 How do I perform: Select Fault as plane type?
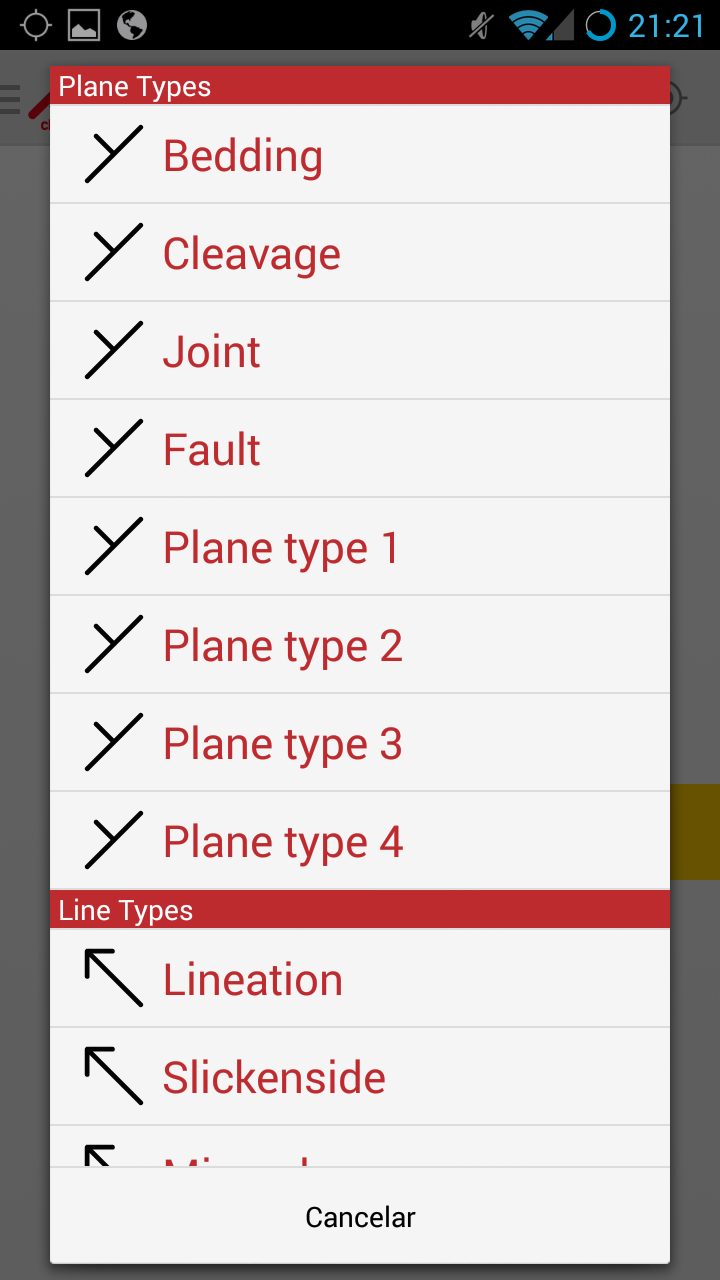(x=212, y=450)
